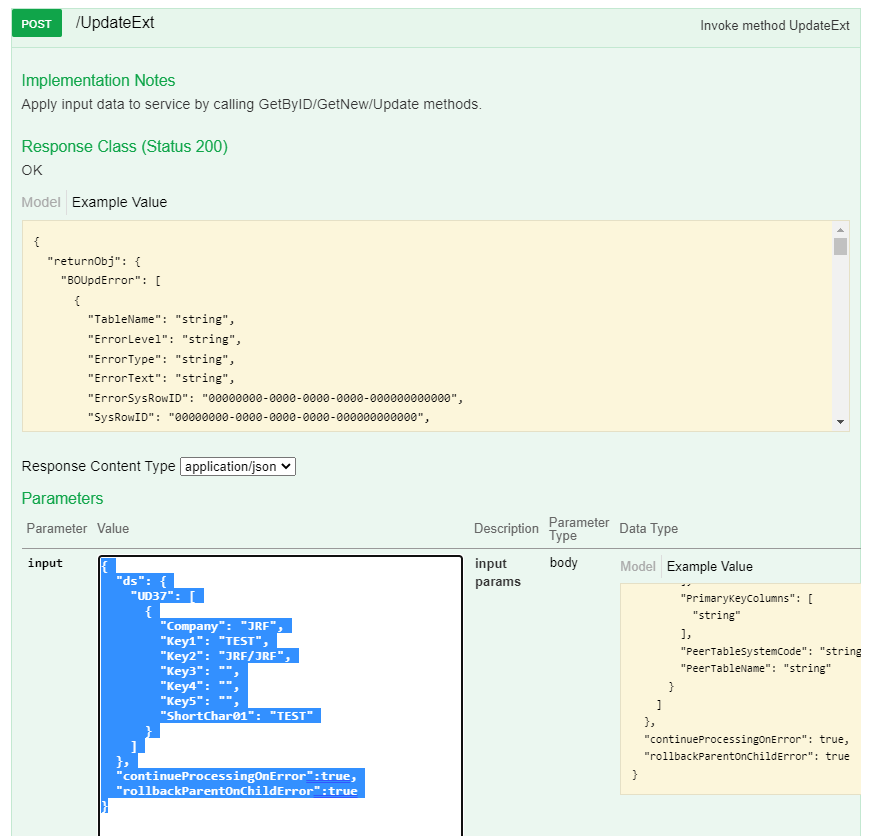Switch to the Model view for Response Class
Screen dimensions: 876x836
(x=40, y=202)
